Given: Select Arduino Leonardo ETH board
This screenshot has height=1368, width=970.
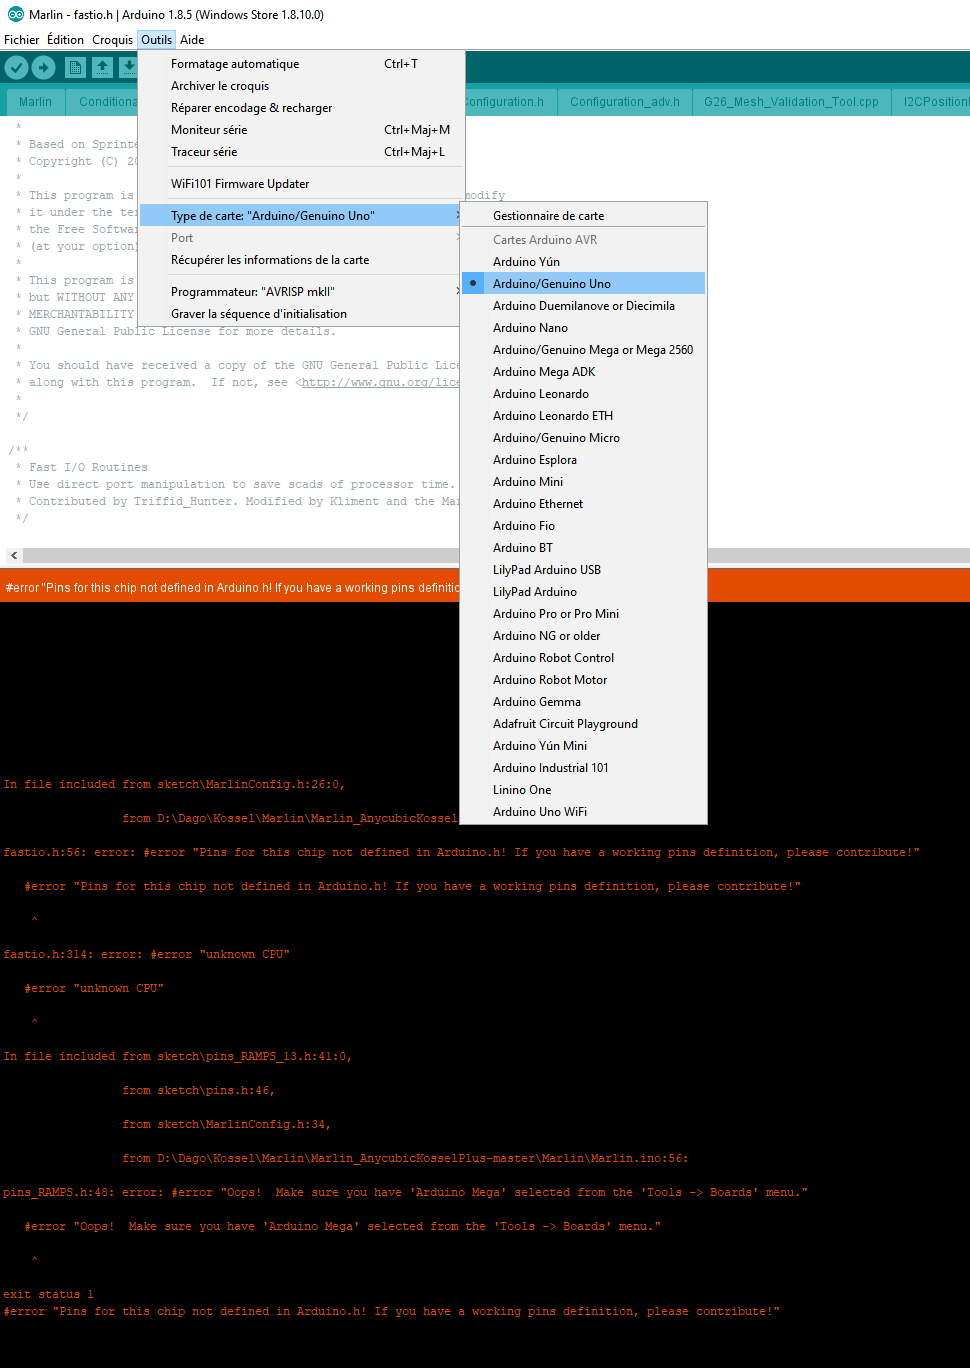Looking at the screenshot, I should 583,416.
